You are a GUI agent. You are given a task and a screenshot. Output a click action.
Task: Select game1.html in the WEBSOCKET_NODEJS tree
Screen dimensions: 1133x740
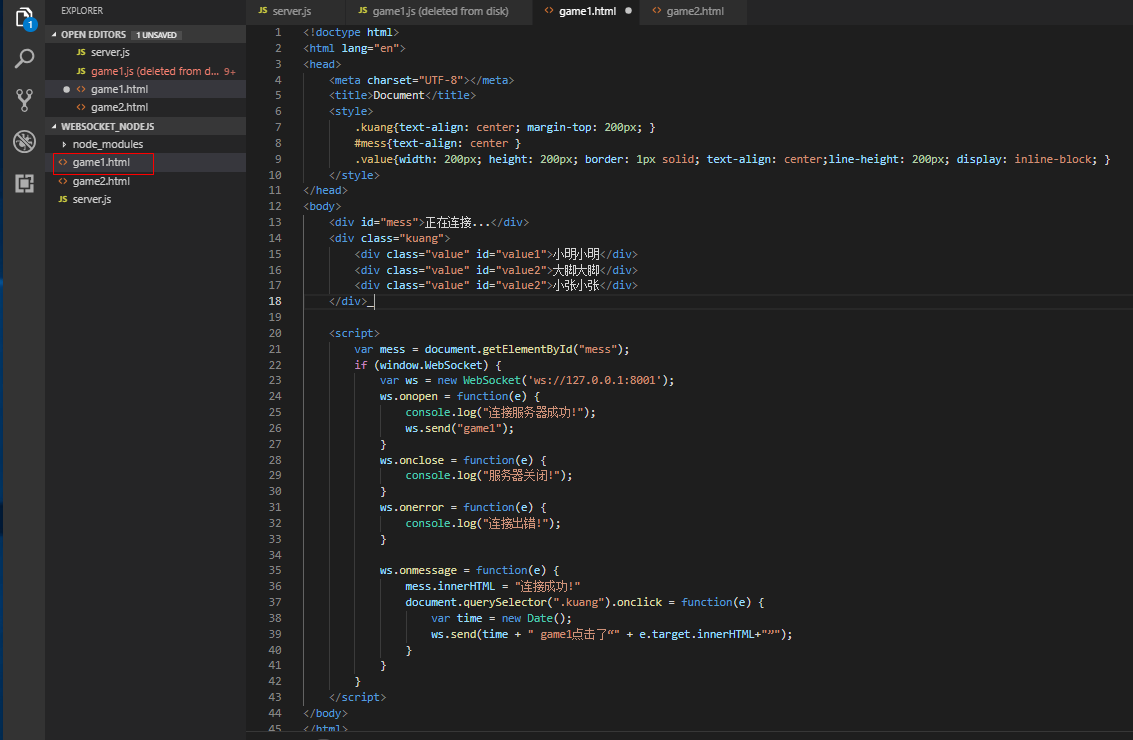pyautogui.click(x=101, y=162)
